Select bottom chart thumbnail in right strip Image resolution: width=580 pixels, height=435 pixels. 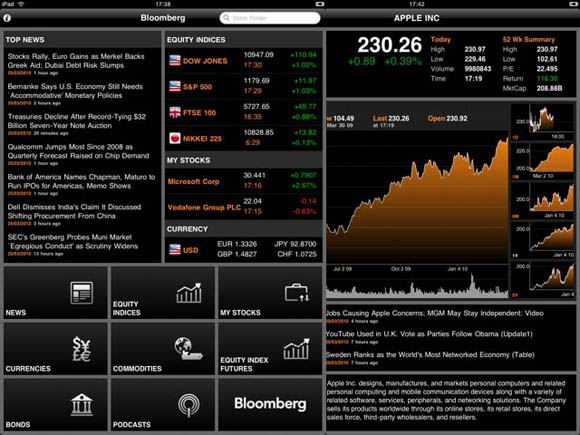543,280
